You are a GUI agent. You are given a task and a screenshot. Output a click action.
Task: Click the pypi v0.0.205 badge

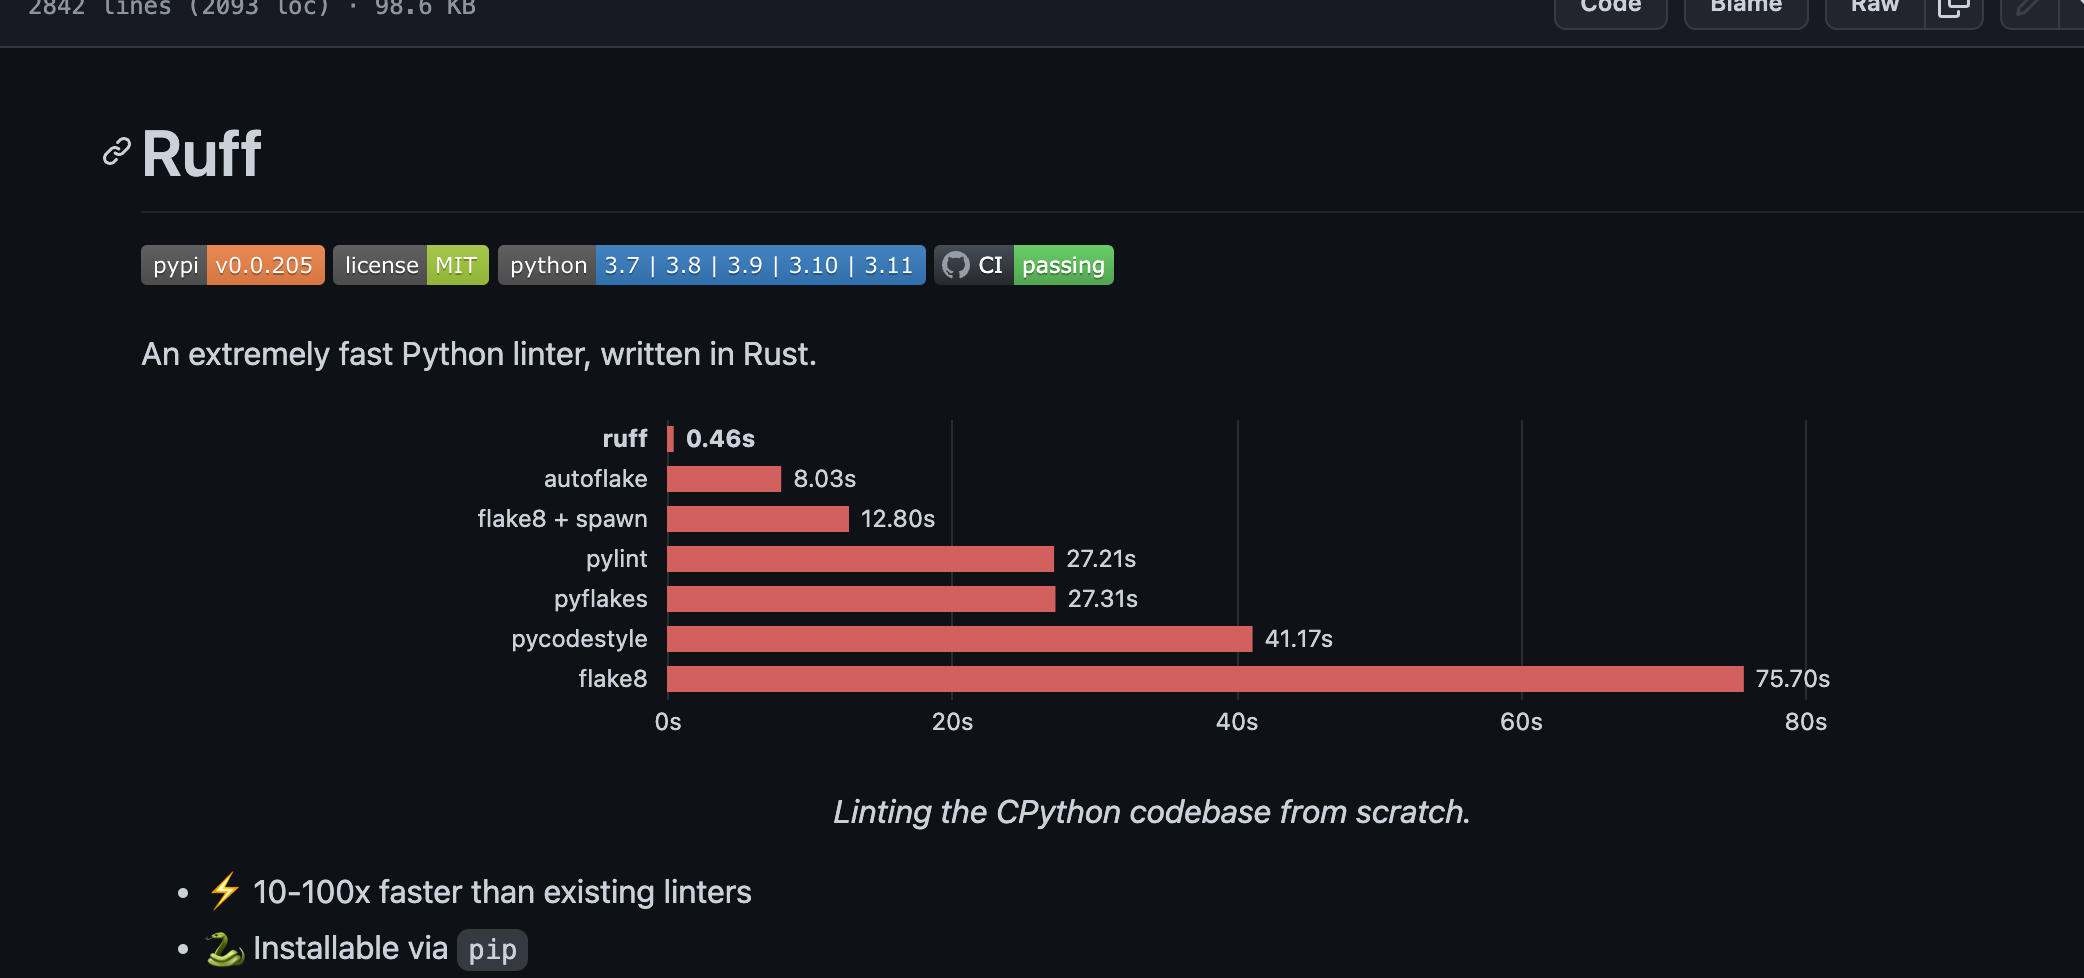pos(232,265)
